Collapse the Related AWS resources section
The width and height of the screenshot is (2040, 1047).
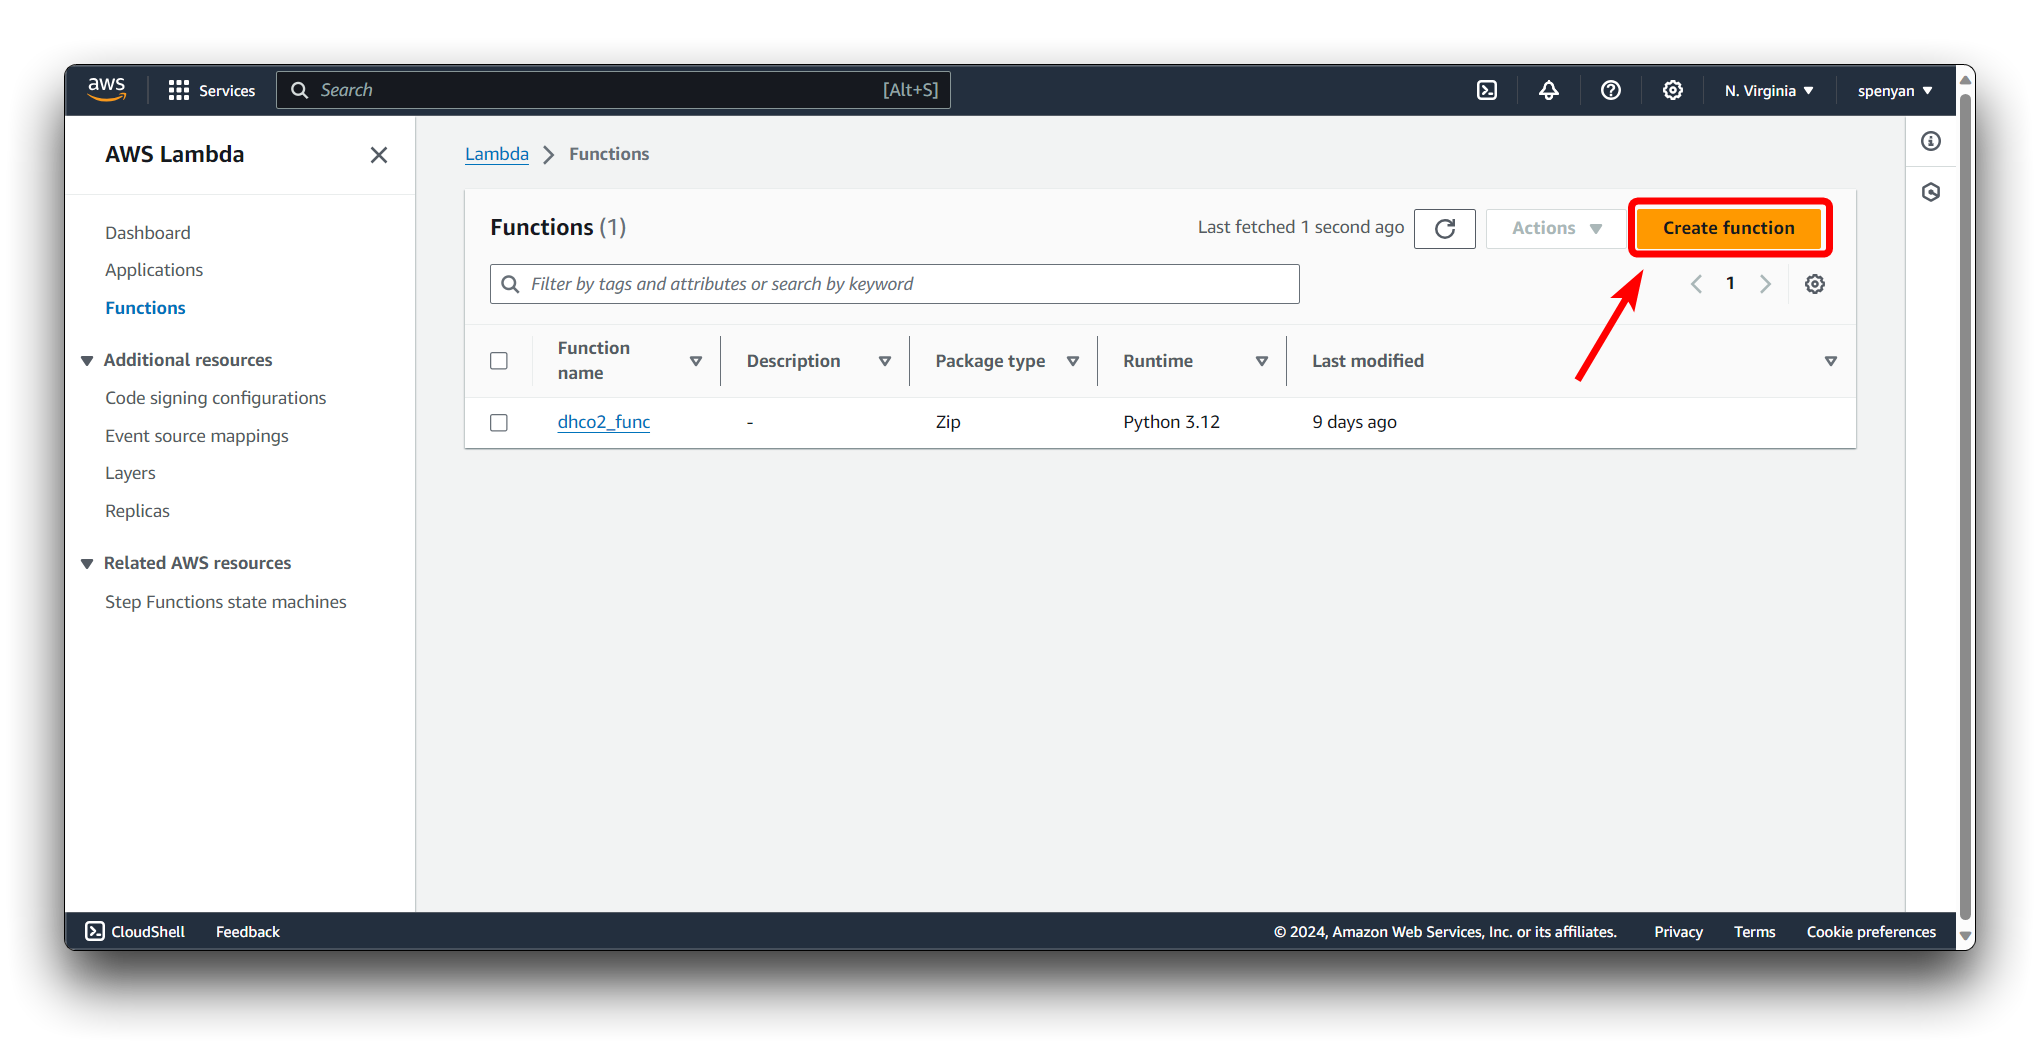pyautogui.click(x=87, y=563)
